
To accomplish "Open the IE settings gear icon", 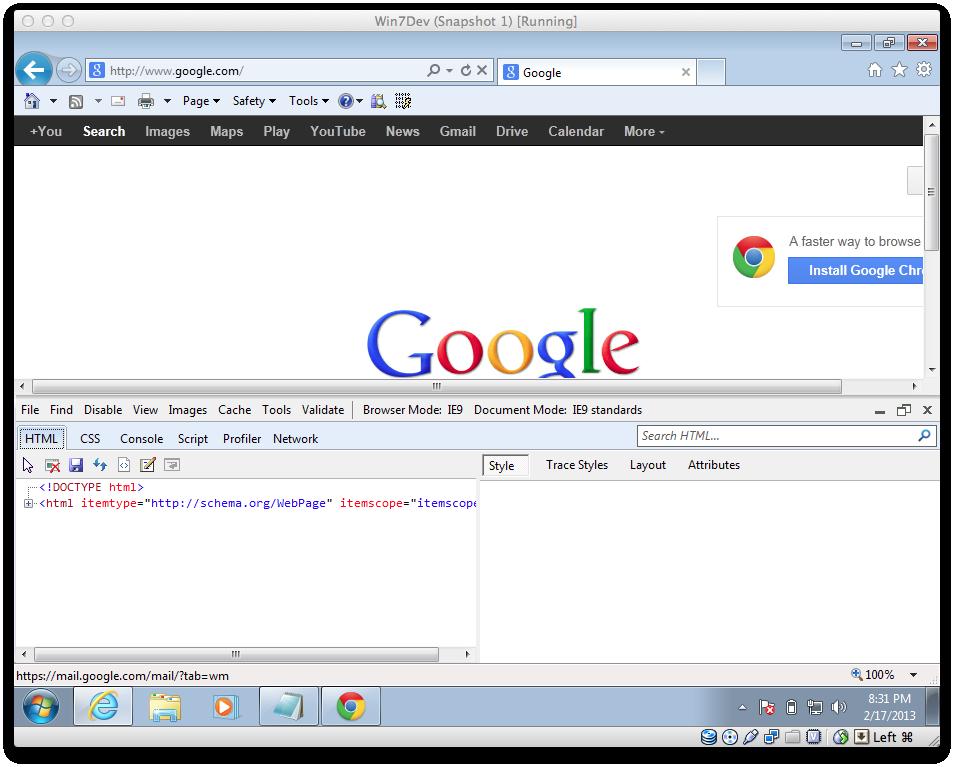I will (924, 69).
